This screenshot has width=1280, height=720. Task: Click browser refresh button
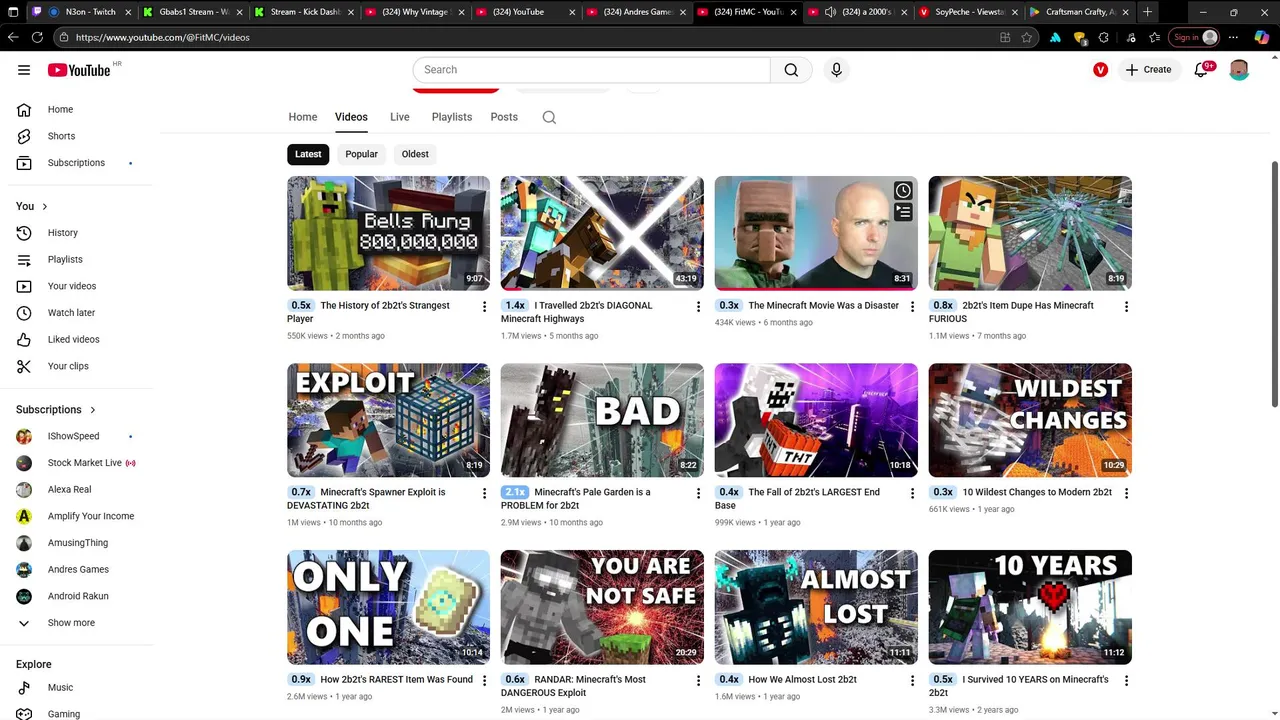coord(37,37)
